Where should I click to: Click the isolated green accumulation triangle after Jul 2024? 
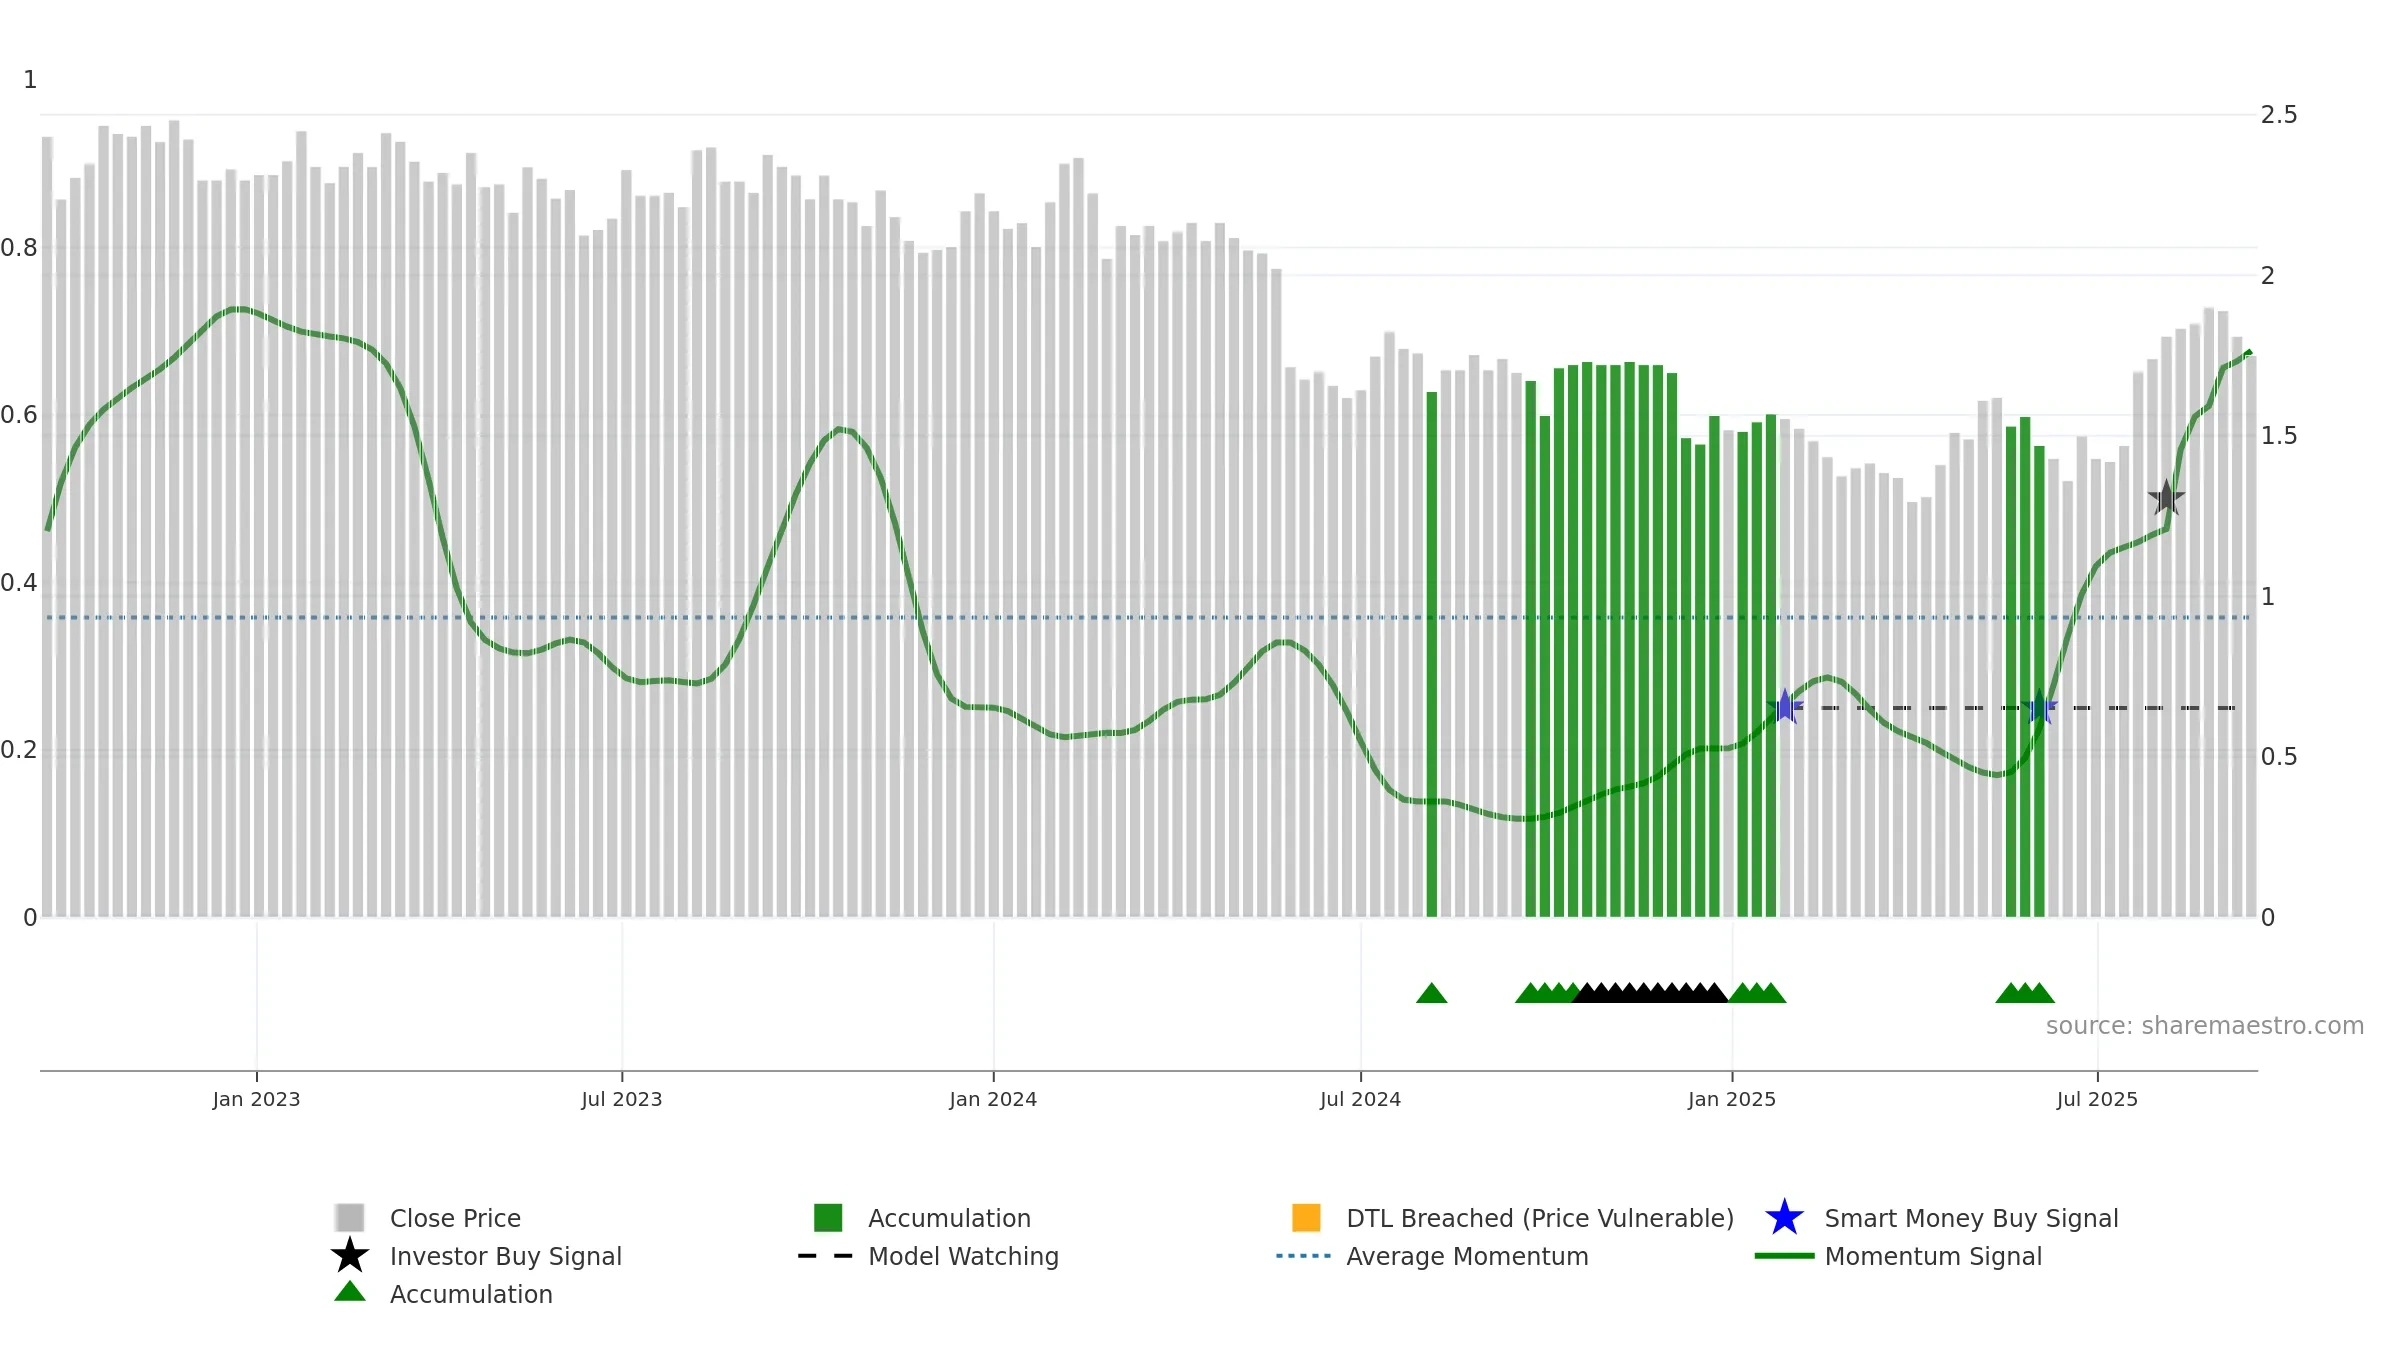[x=1431, y=993]
